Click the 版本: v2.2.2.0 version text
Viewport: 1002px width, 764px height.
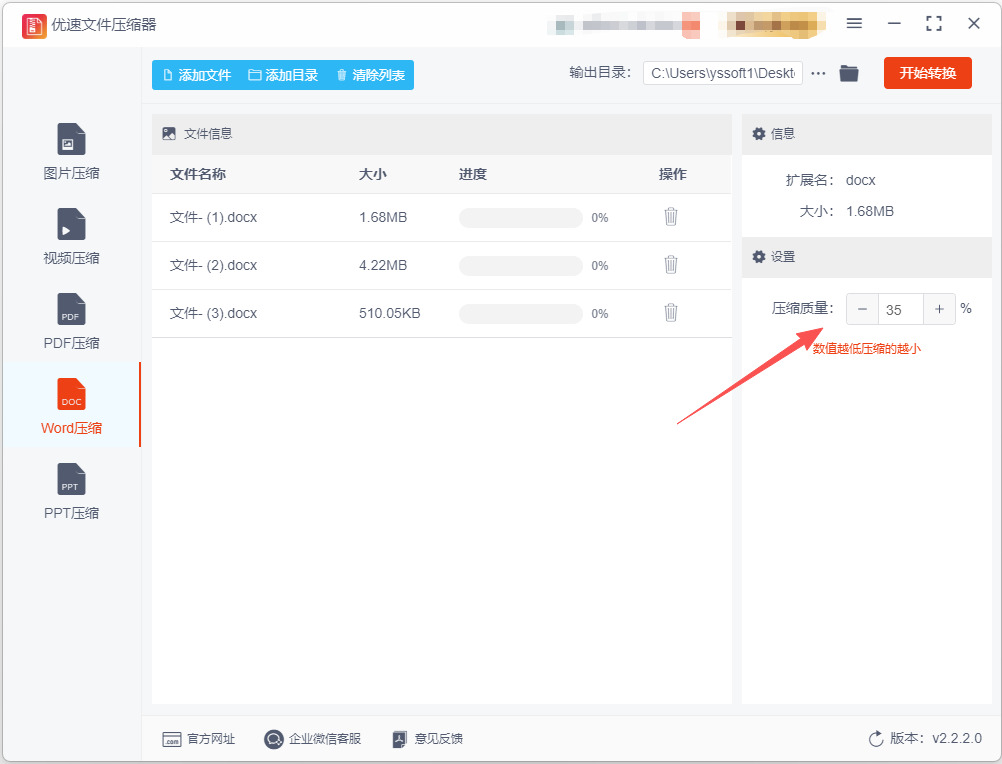(x=936, y=739)
